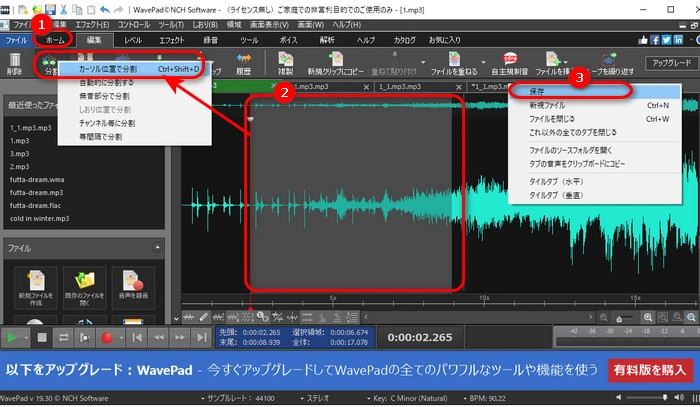Click the Stop playback button
Screen dimensions: 700x407
[x=42, y=338]
